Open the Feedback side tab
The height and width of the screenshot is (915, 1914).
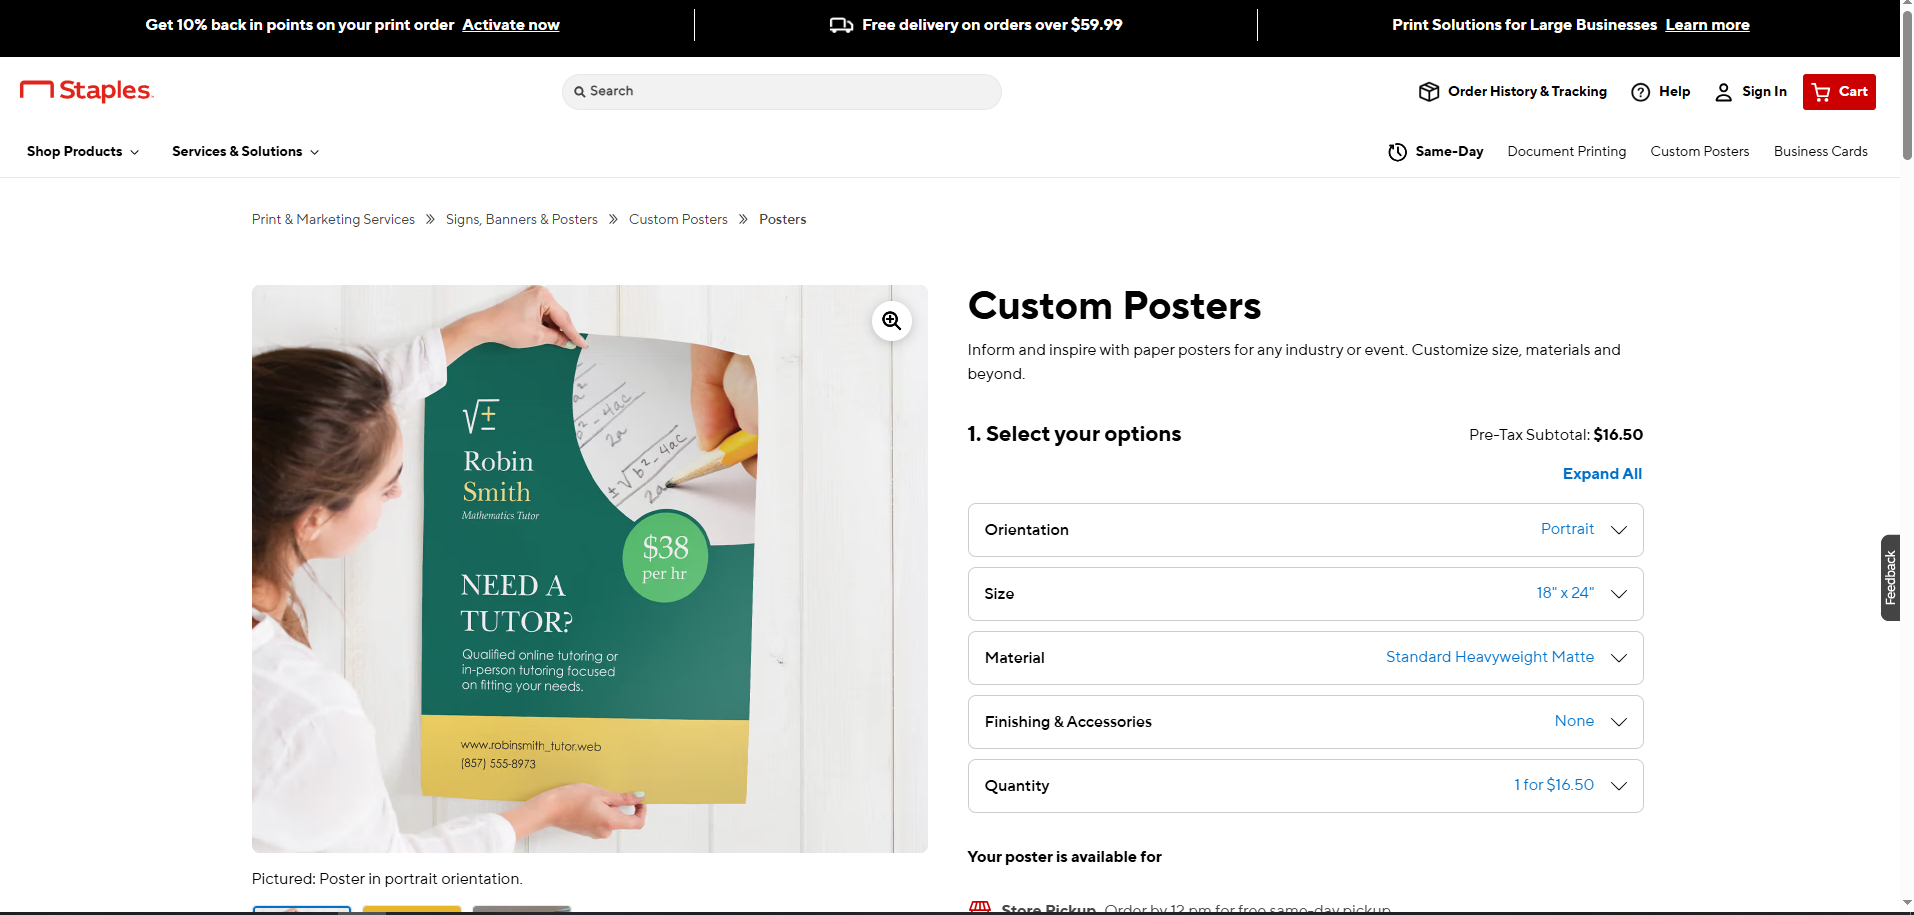(x=1890, y=578)
